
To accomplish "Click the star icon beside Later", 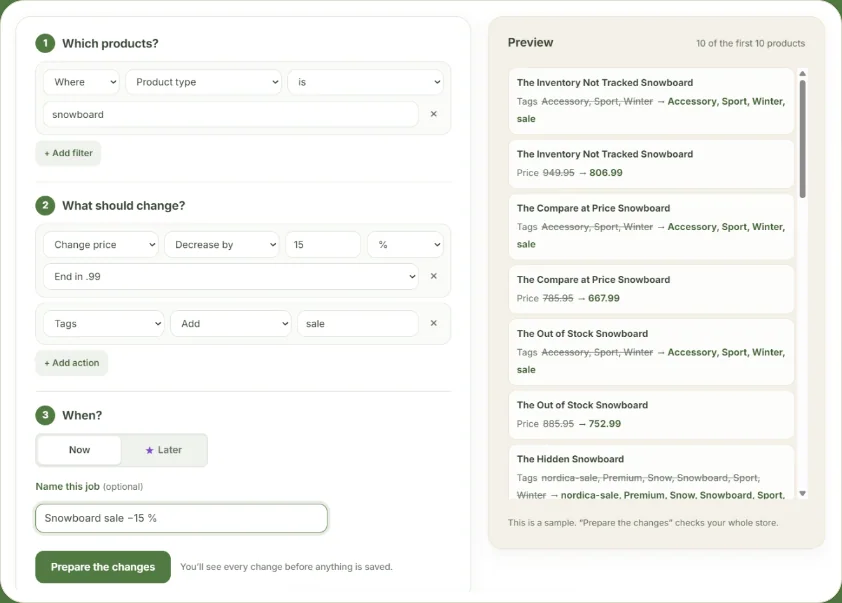I will pyautogui.click(x=149, y=450).
